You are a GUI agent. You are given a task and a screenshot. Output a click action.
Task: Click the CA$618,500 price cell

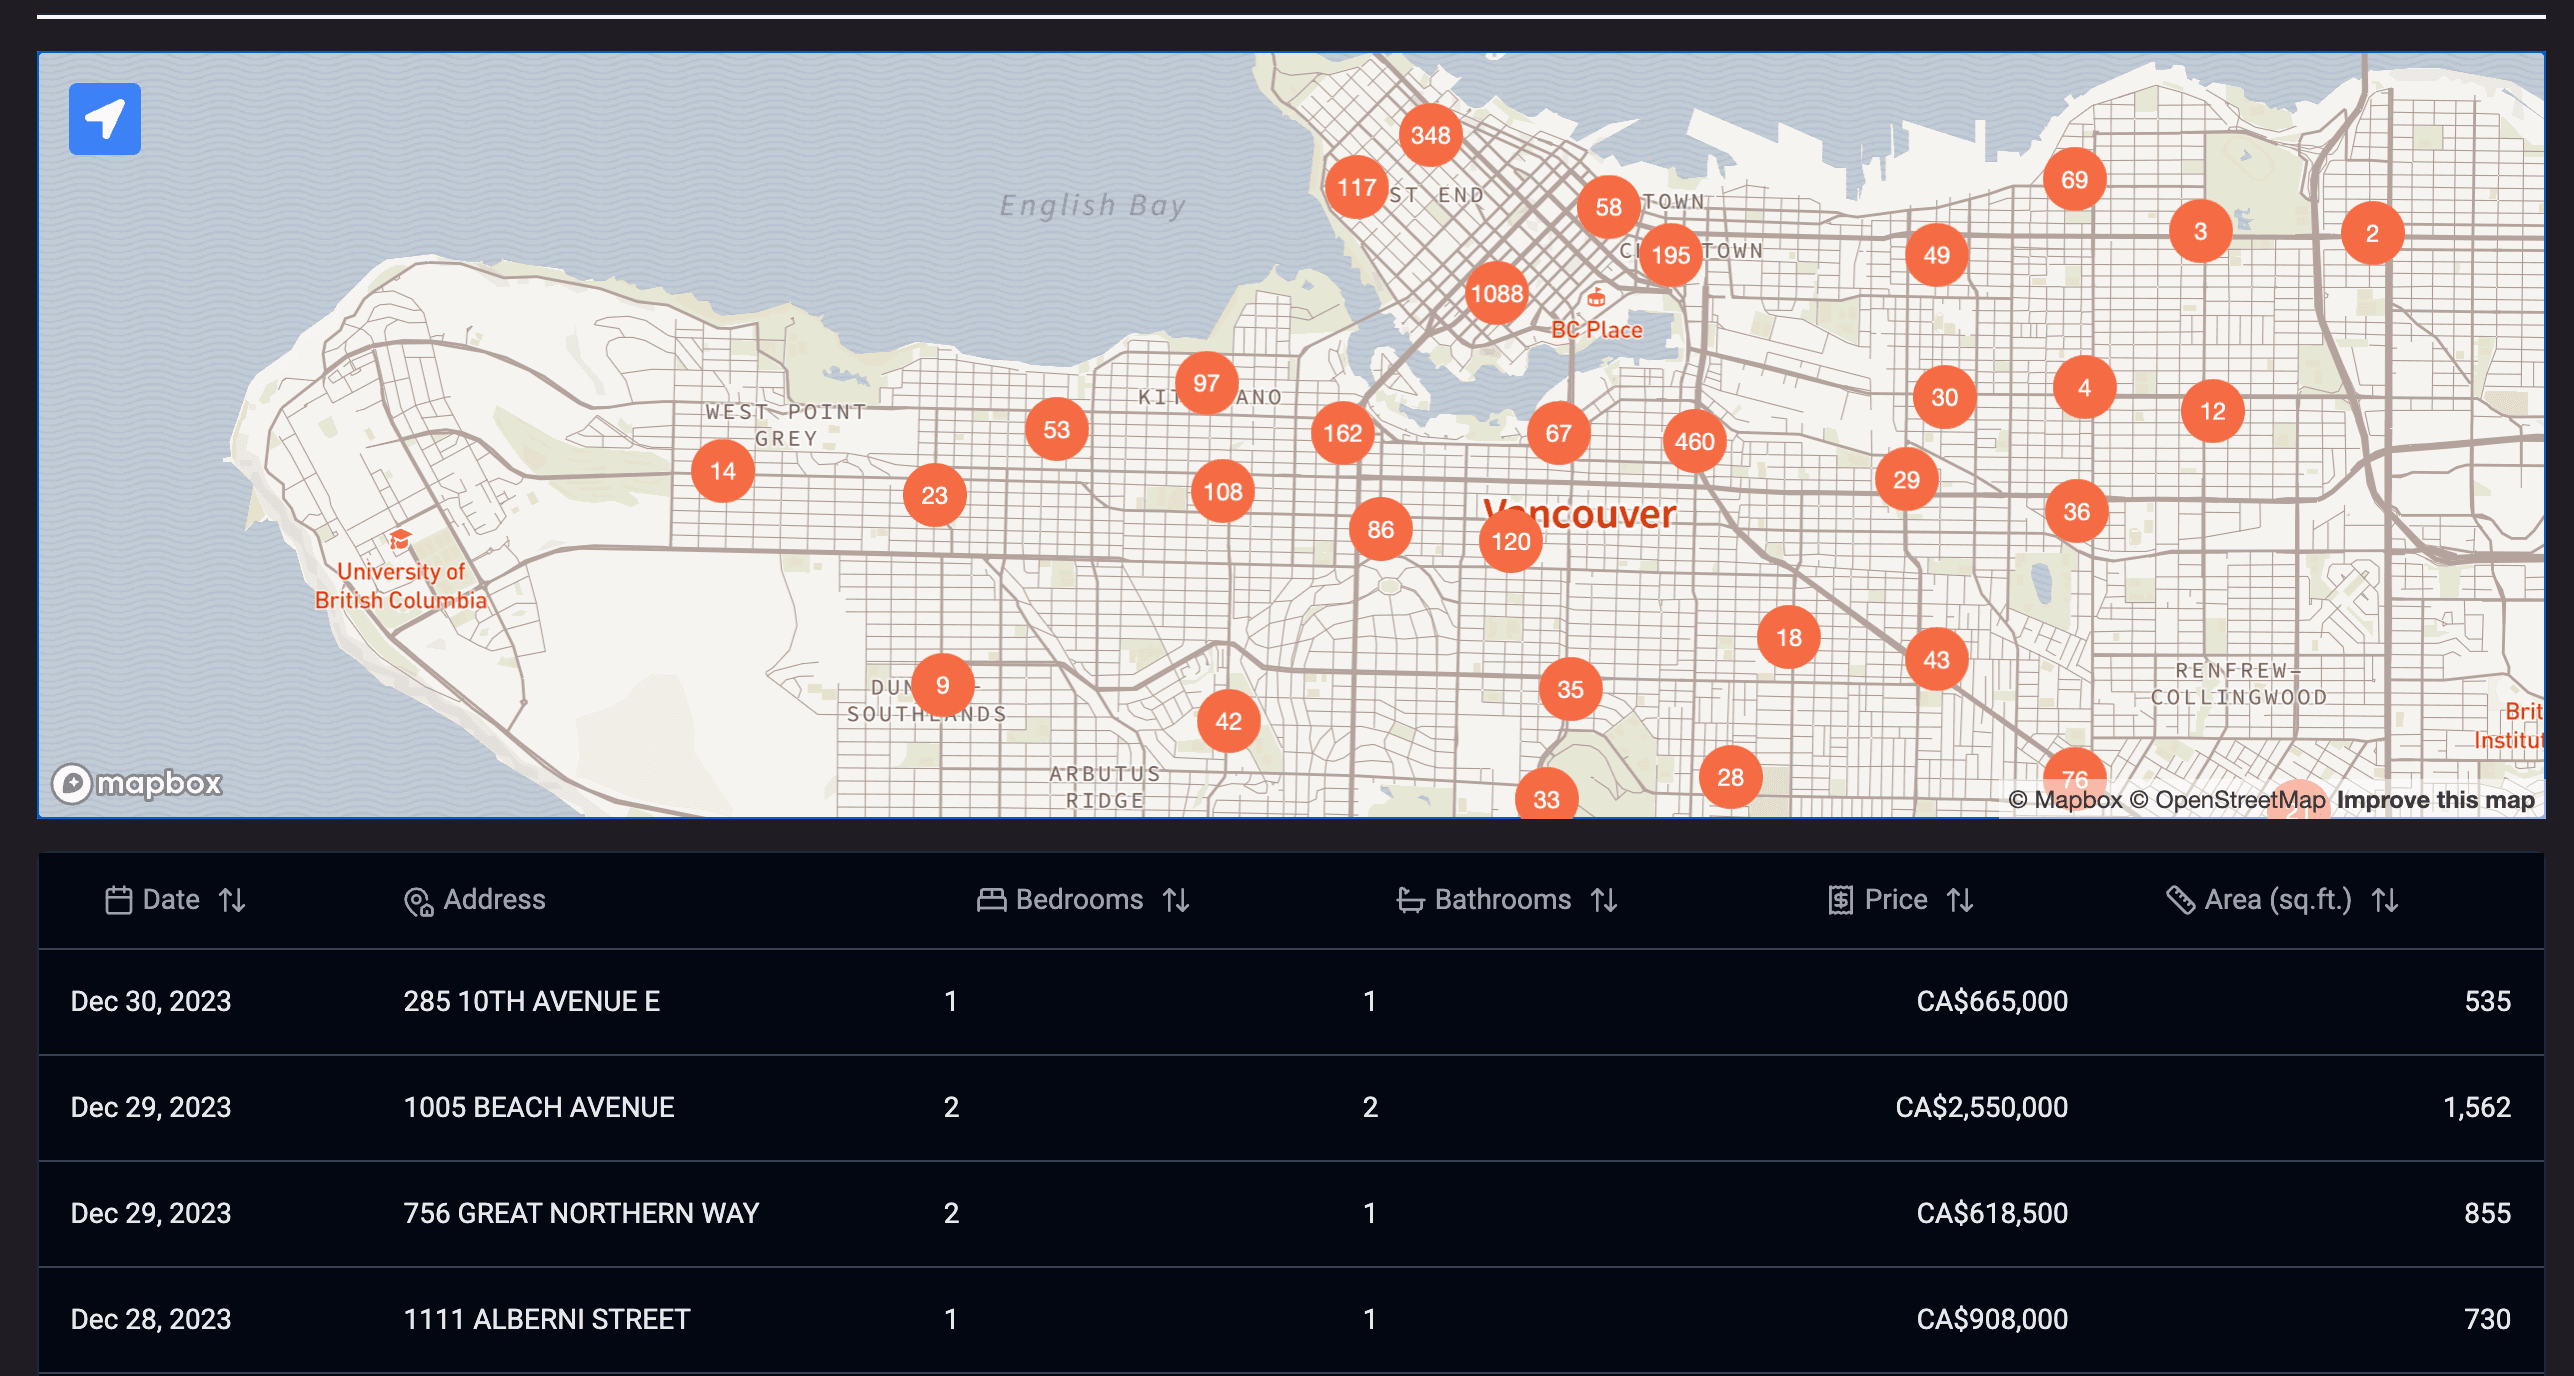[x=1992, y=1213]
